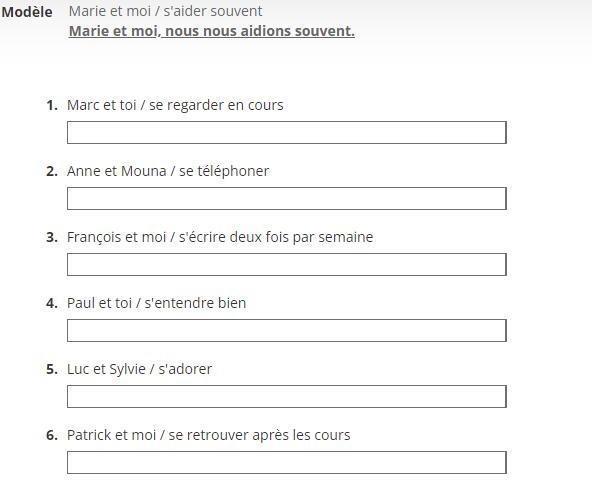Select the prompt Marc et toi / se regarder
592x496 pixels.
coord(175,105)
